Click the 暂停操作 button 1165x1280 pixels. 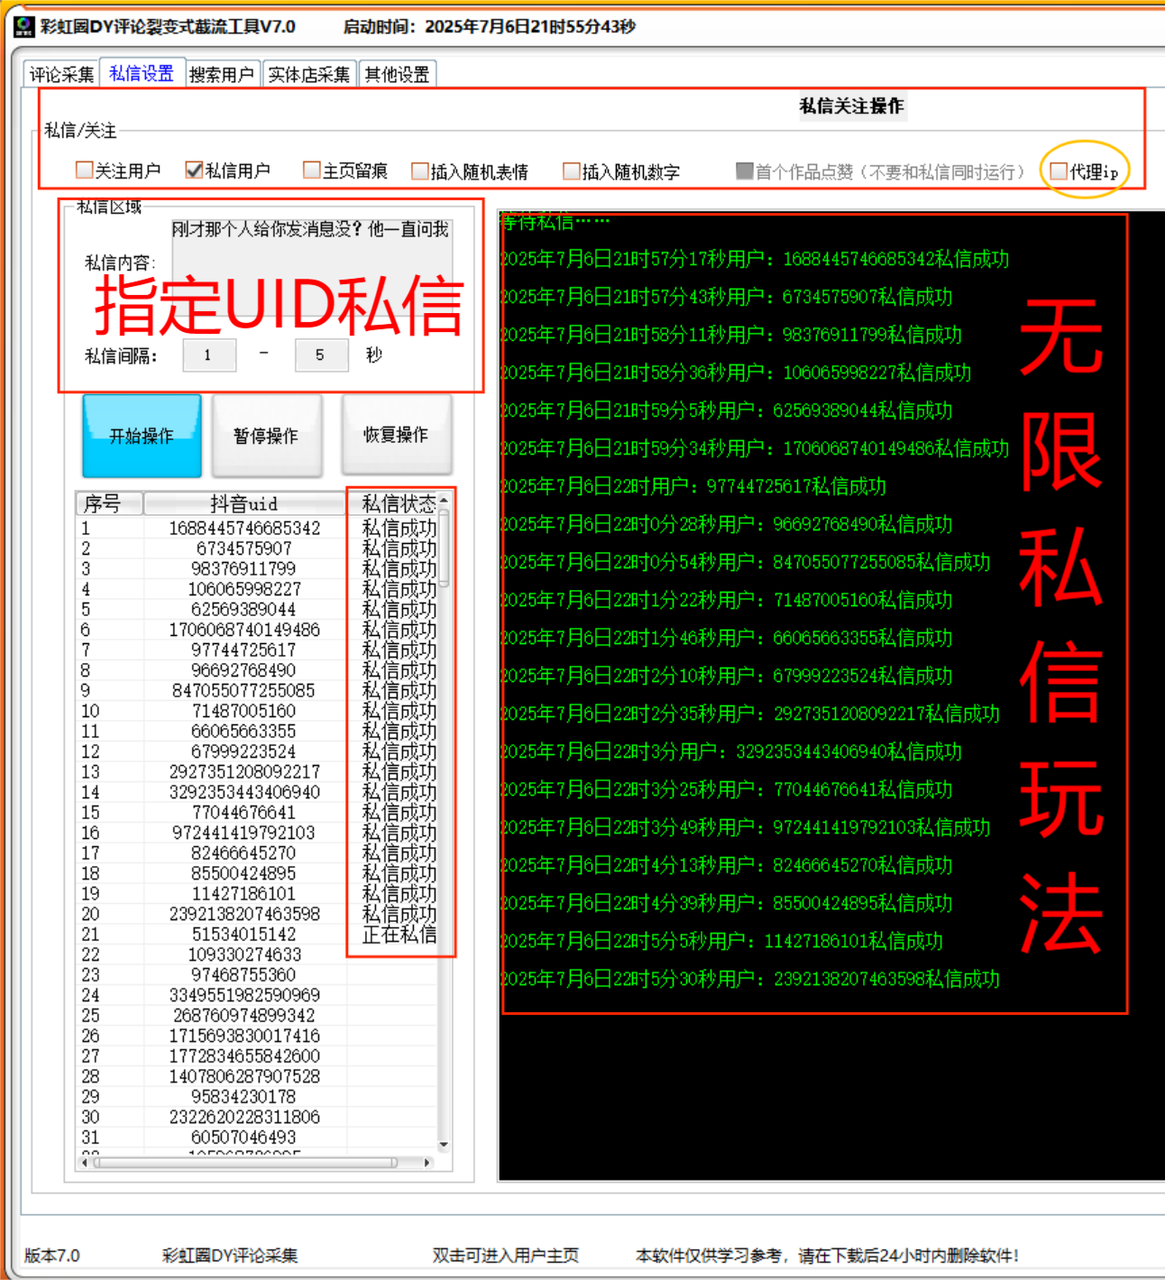pos(266,436)
